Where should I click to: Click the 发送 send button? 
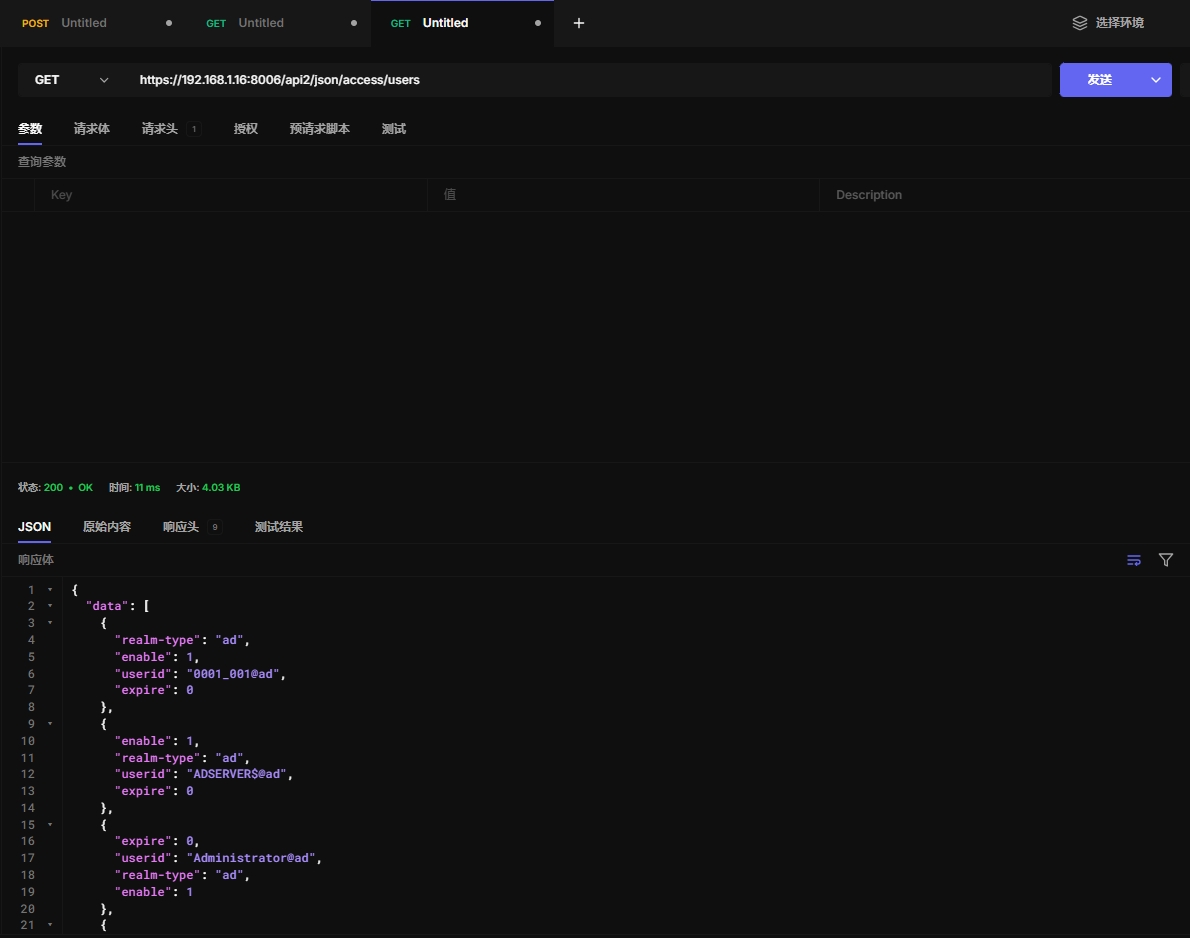pos(1100,80)
